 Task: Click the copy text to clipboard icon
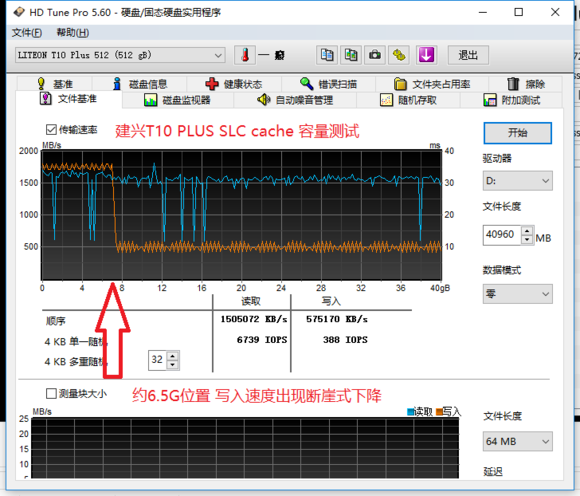pyautogui.click(x=327, y=55)
